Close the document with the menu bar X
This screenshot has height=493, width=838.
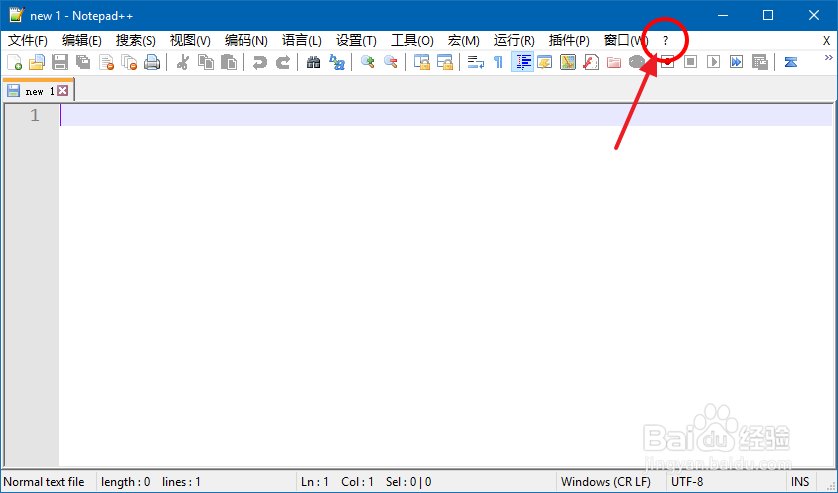[x=826, y=41]
